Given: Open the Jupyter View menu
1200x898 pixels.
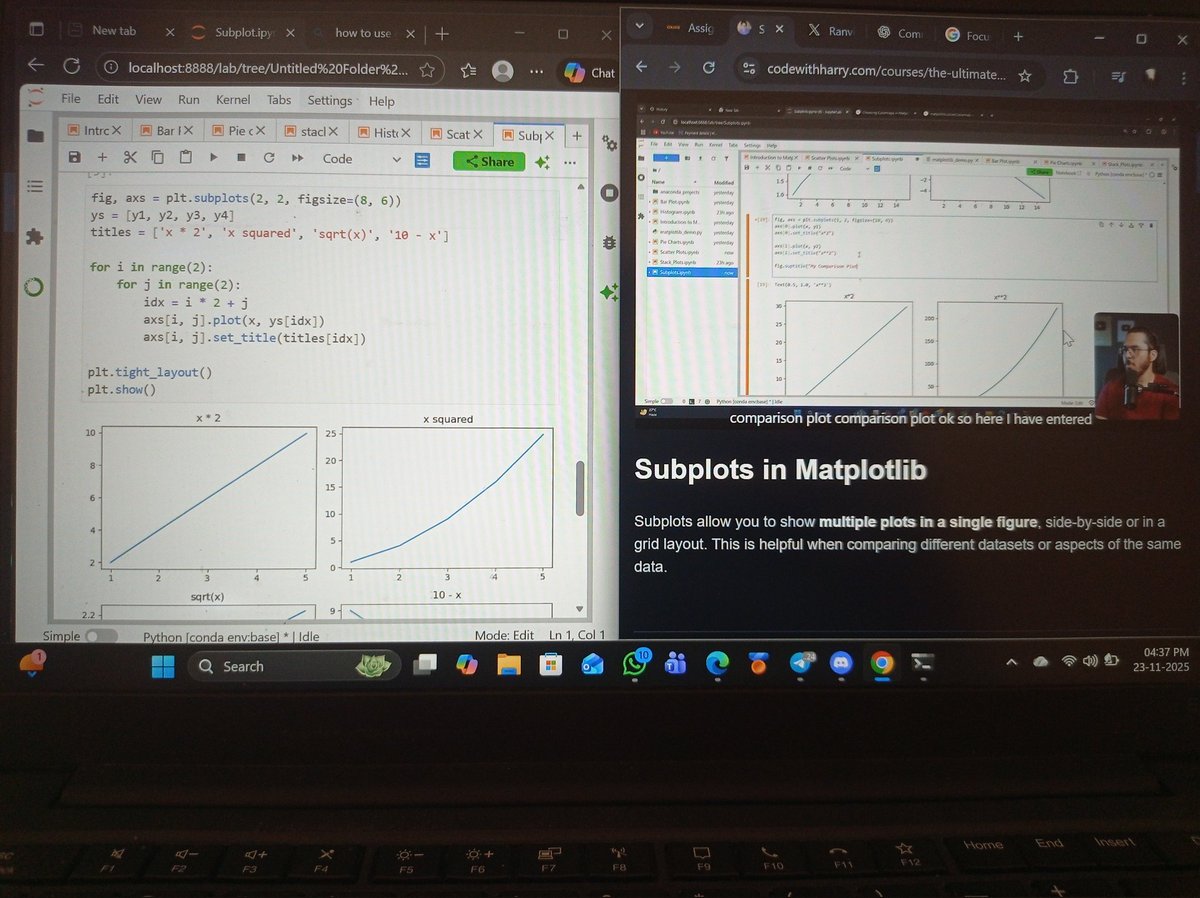Looking at the screenshot, I should pos(148,99).
